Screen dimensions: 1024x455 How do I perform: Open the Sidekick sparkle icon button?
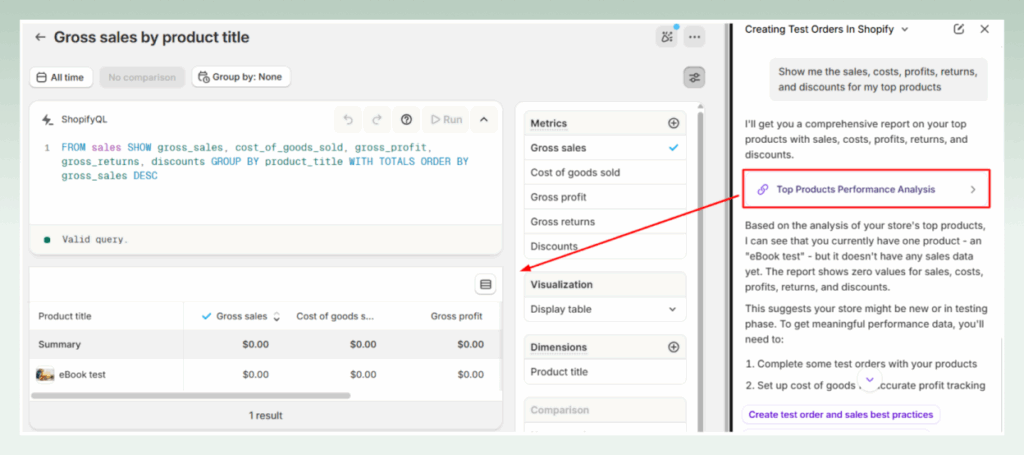[667, 37]
